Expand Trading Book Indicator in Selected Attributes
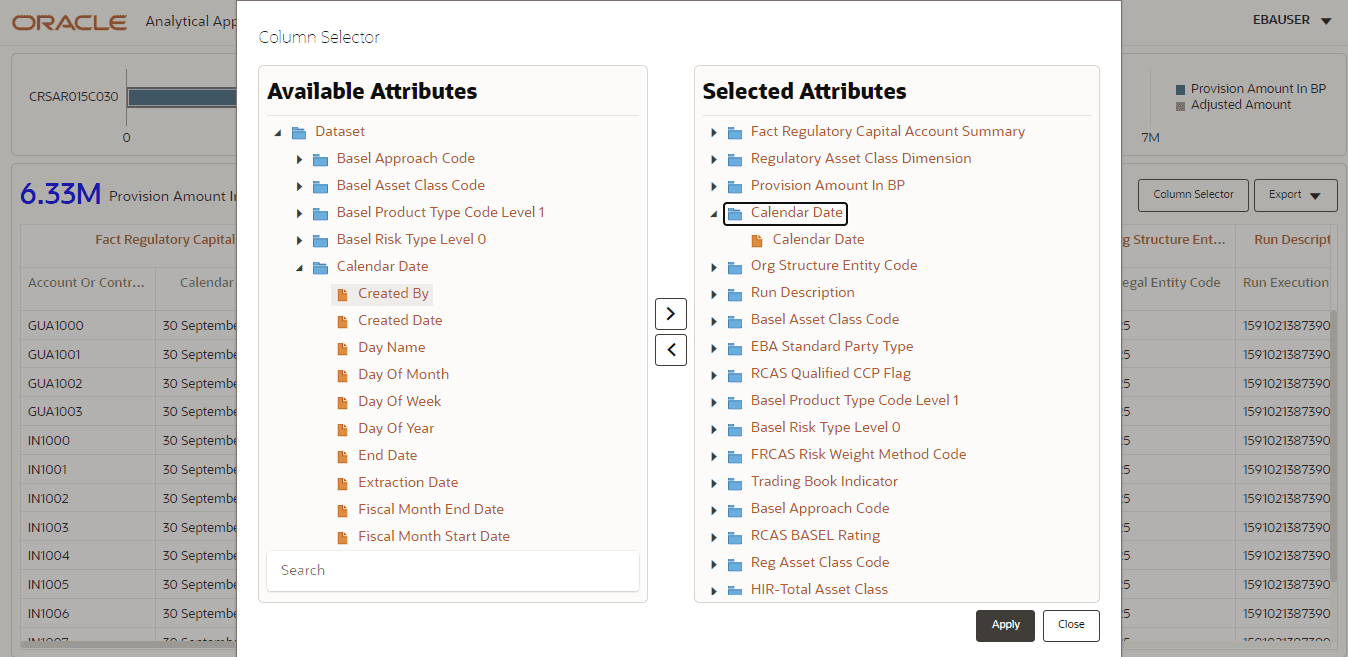Viewport: 1348px width, 657px height. click(714, 481)
